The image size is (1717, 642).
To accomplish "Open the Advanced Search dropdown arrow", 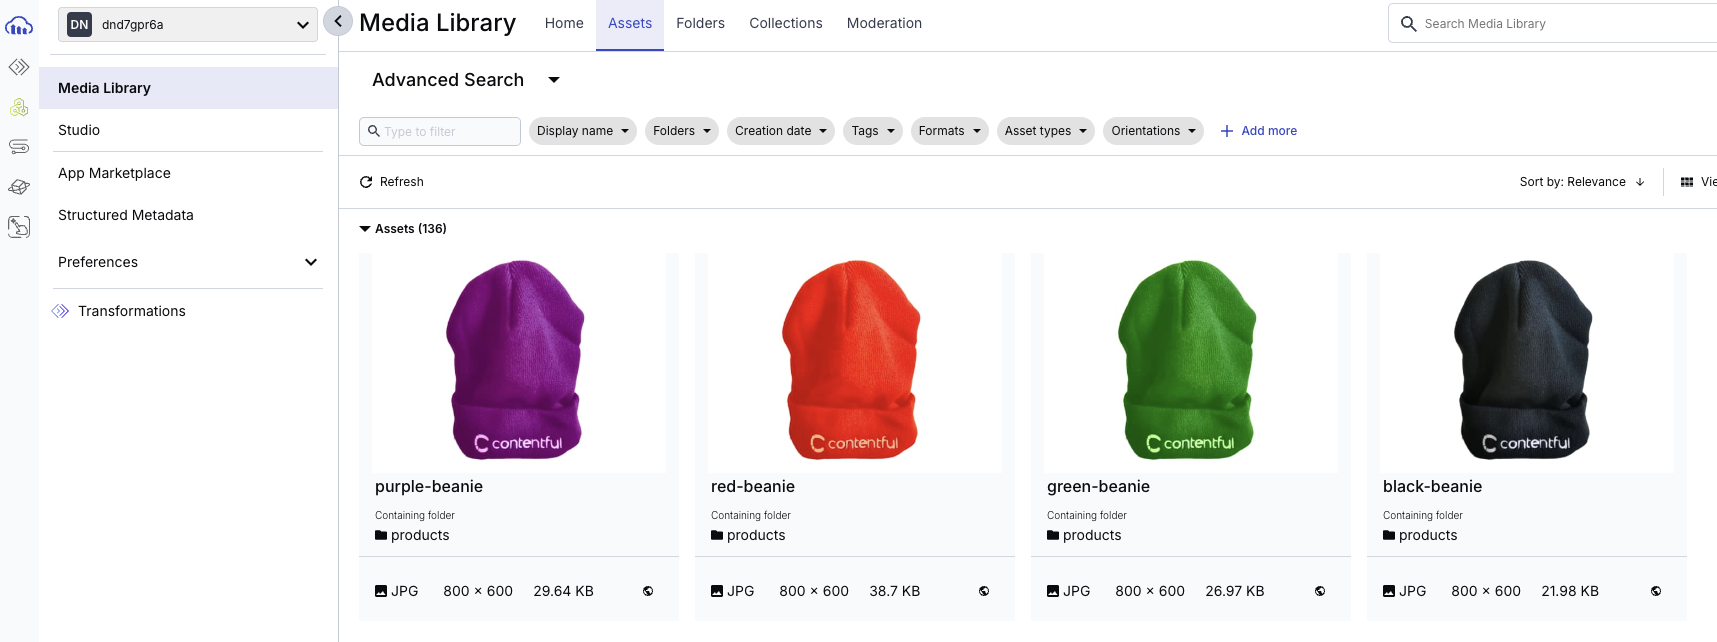I will 554,80.
